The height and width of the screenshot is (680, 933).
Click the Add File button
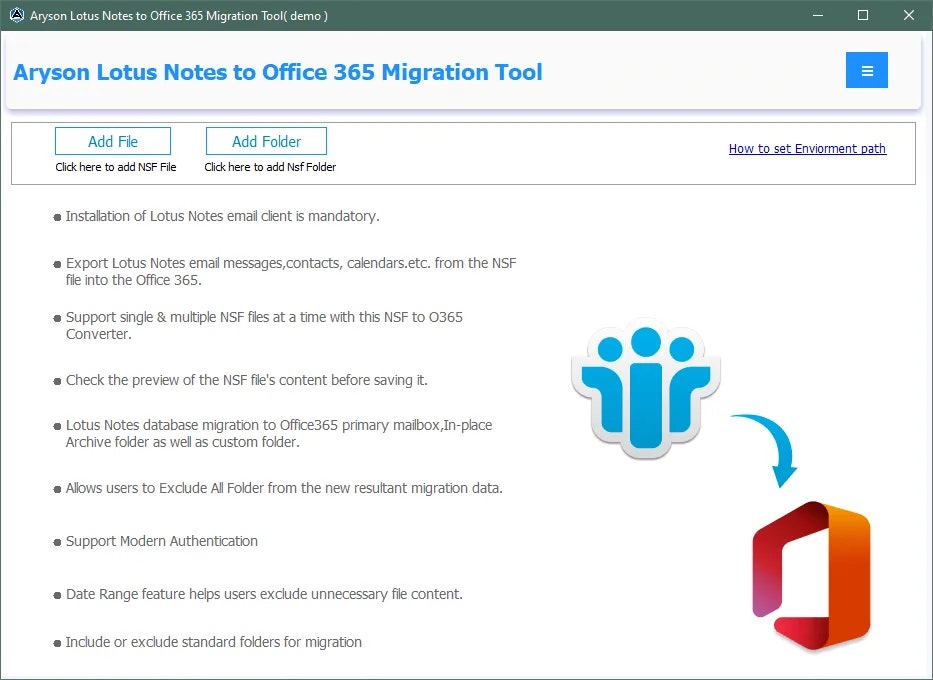coord(113,142)
